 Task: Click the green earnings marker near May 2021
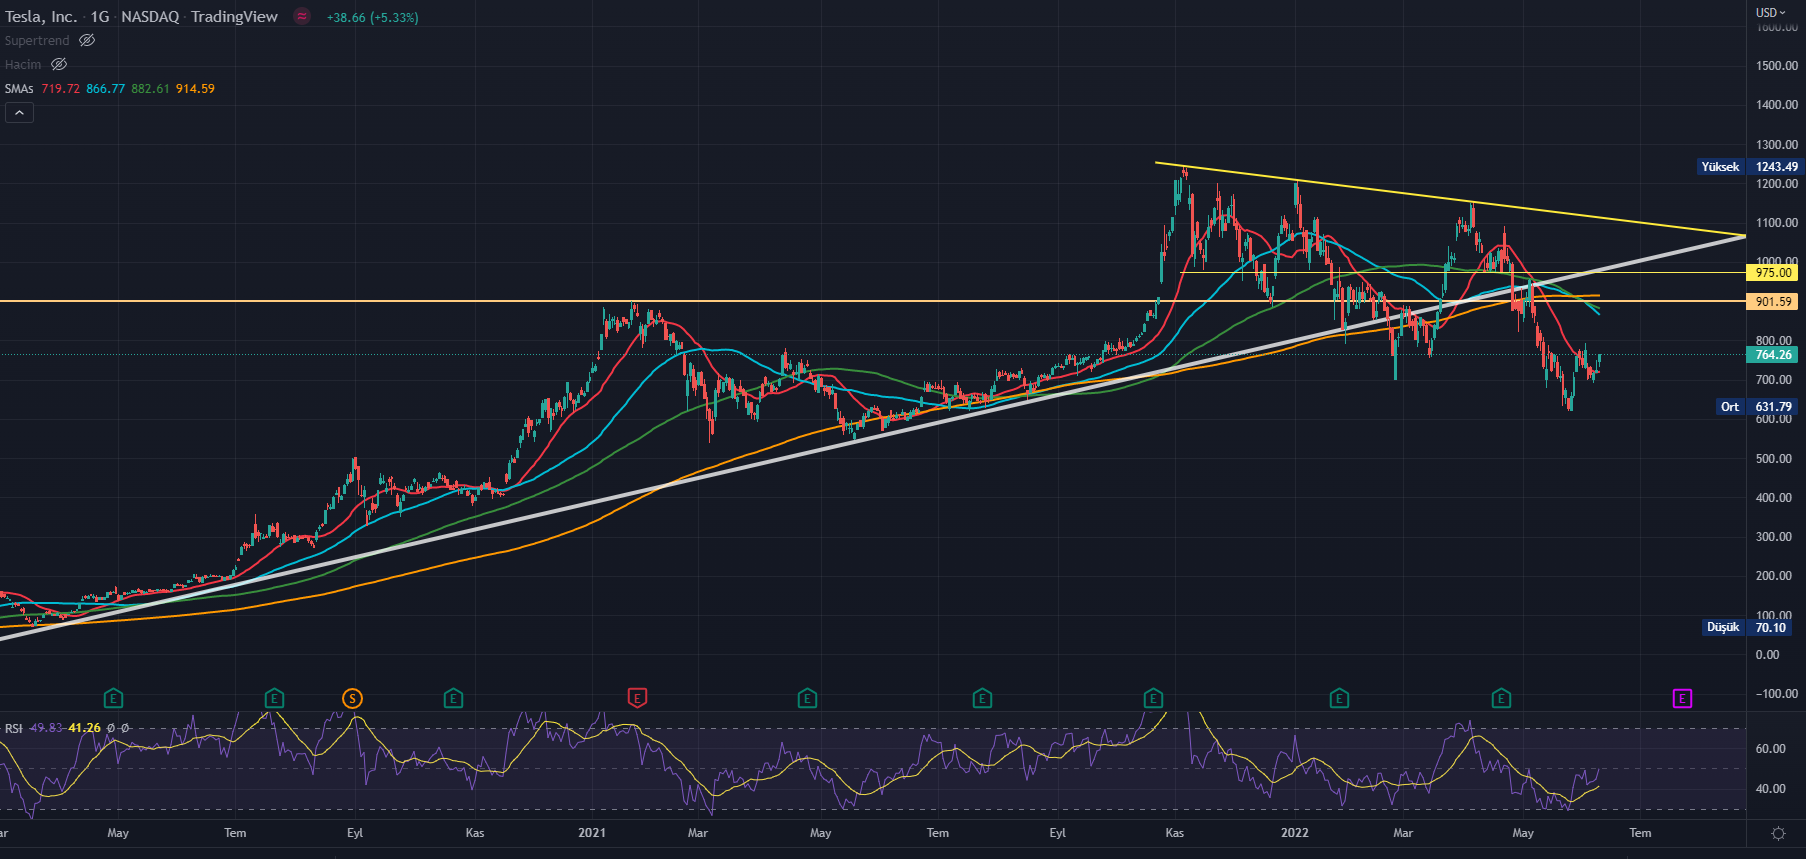(807, 698)
